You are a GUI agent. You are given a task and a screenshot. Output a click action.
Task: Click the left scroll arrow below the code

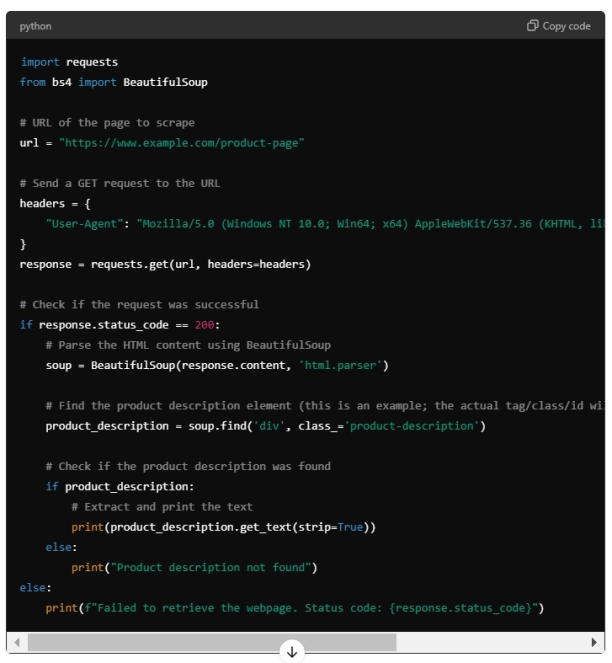(x=14, y=641)
